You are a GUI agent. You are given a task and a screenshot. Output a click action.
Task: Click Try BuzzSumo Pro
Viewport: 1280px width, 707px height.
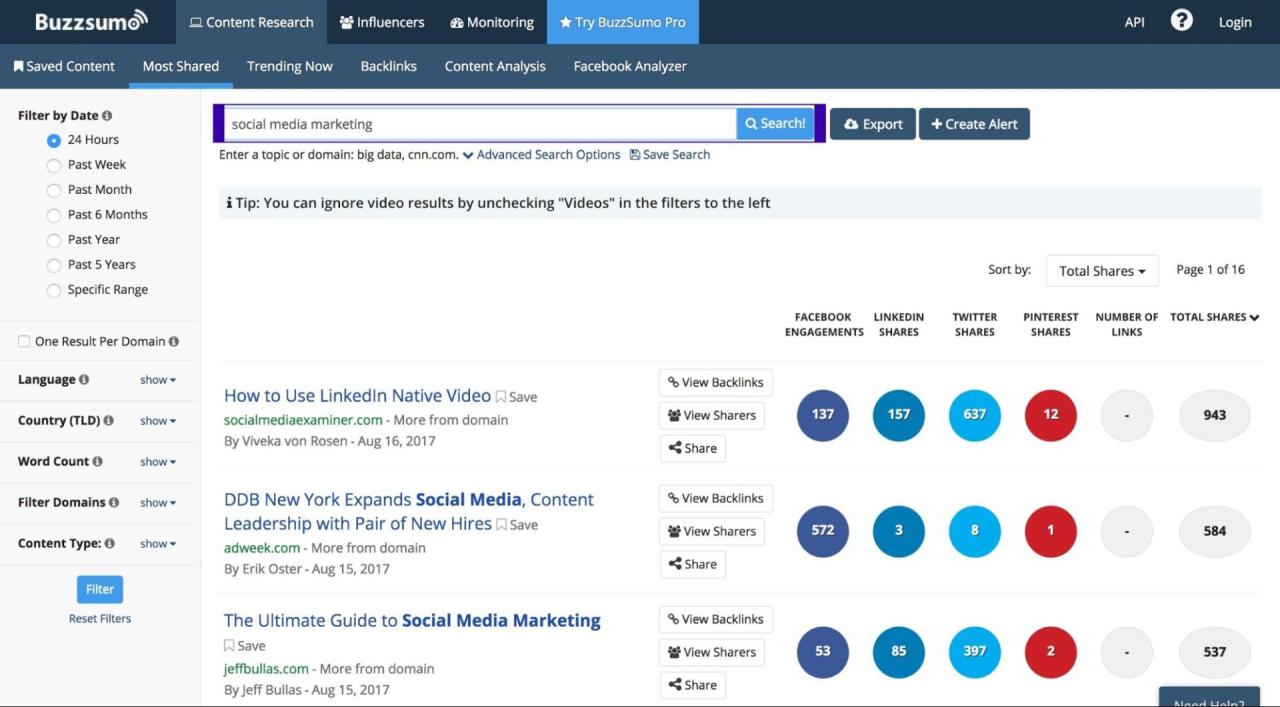(623, 22)
